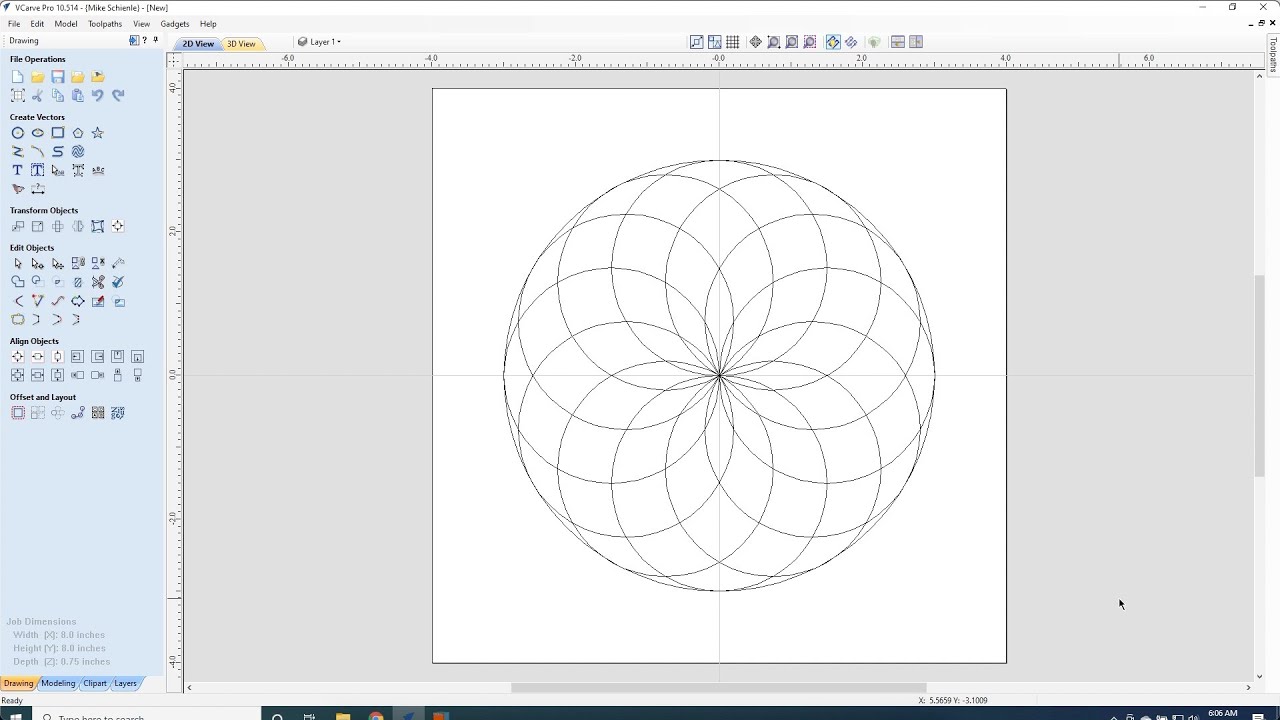Image resolution: width=1280 pixels, height=720 pixels.
Task: Toggle snap to grid in view toolbar
Action: pos(733,42)
